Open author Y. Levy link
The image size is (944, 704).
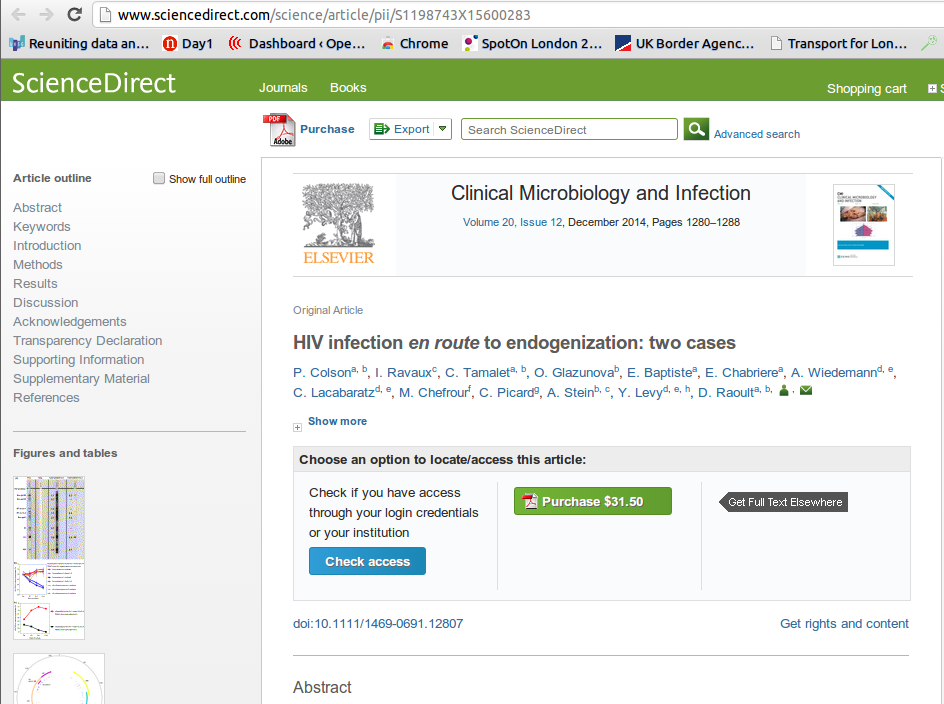click(x=640, y=393)
